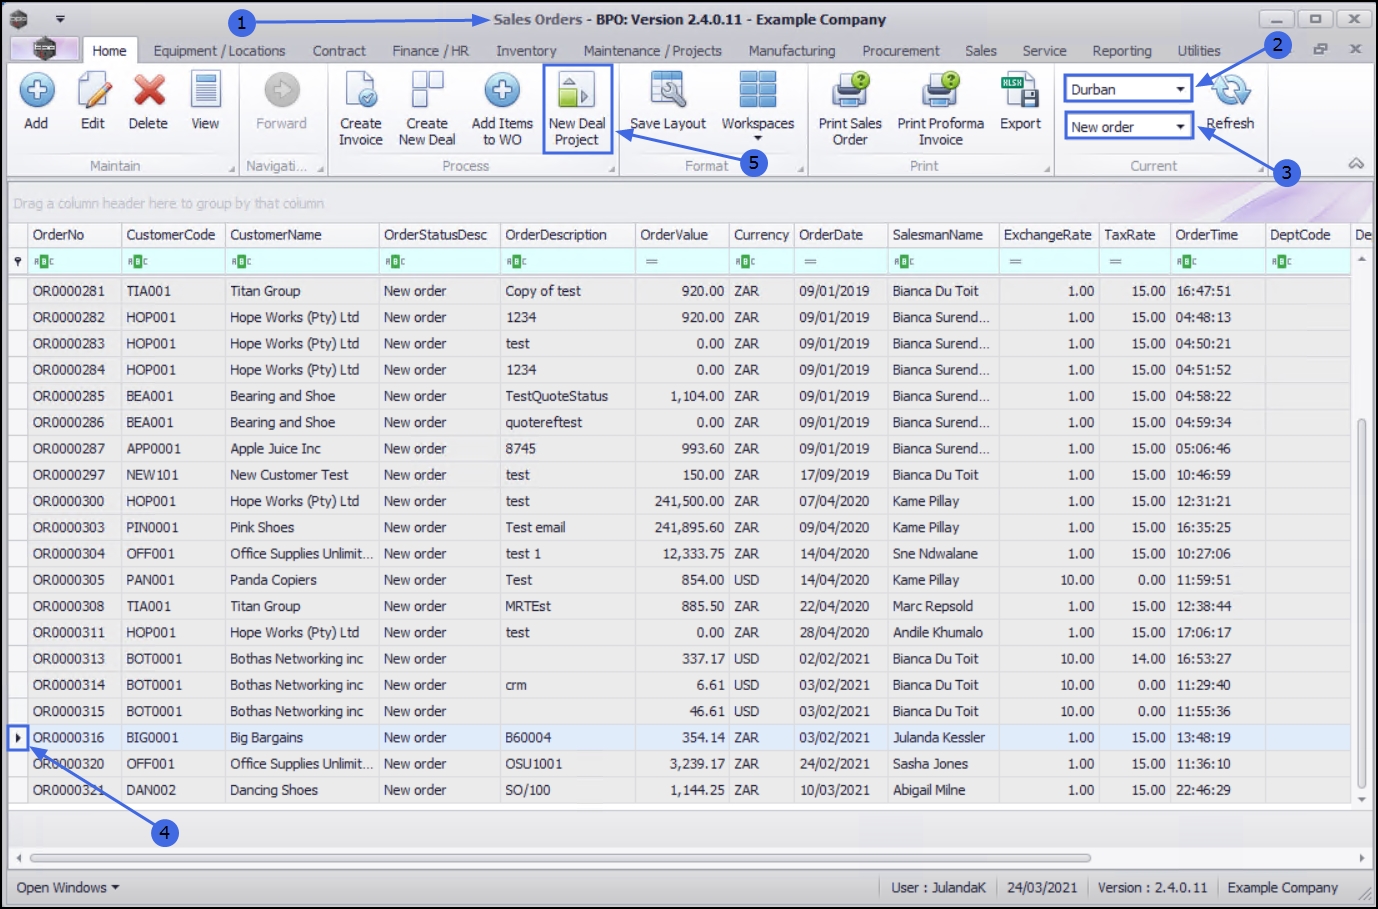Screen dimensions: 1378x909
Task: Click the Create New Deal icon
Action: point(427,91)
